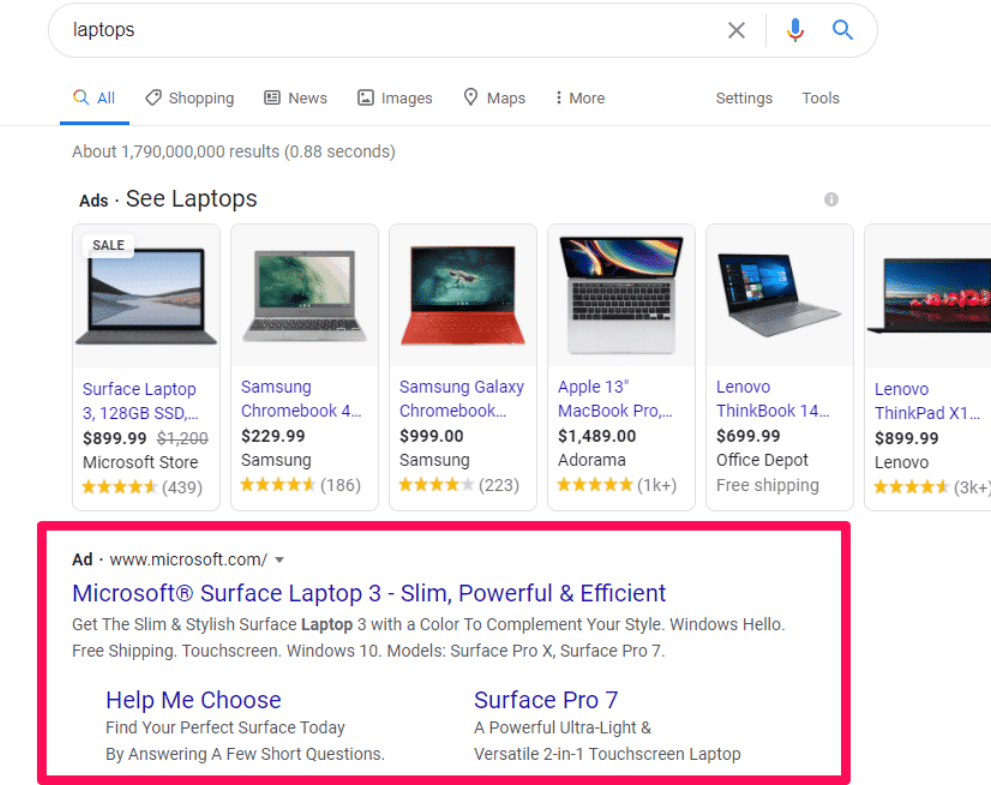Open the Microsoft Surface Laptop 3 ad headline
991x785 pixels.
[x=369, y=593]
